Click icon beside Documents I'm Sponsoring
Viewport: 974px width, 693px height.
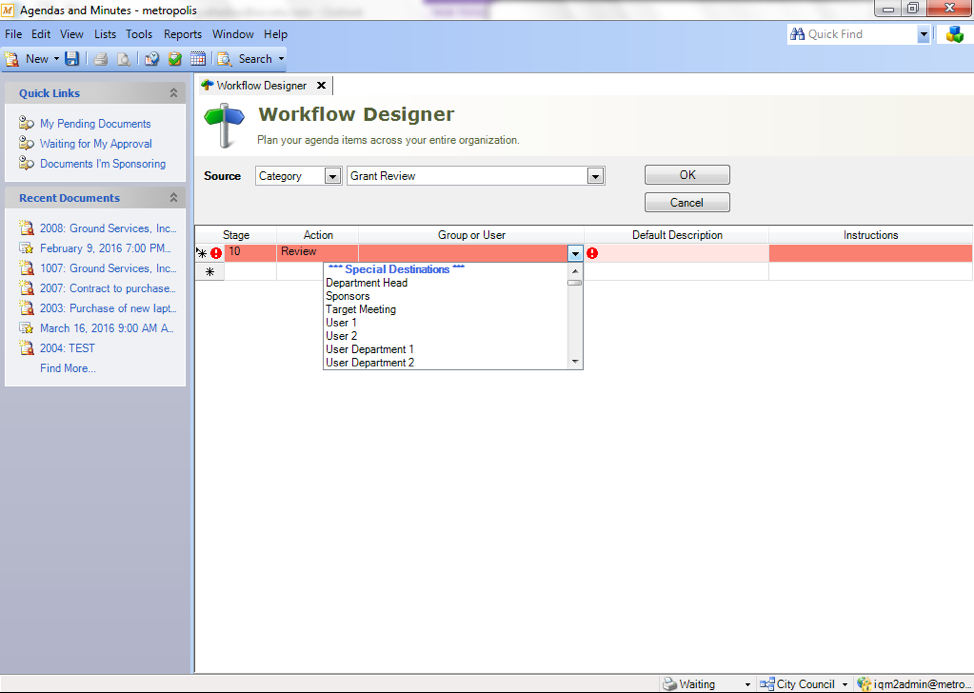(26, 163)
